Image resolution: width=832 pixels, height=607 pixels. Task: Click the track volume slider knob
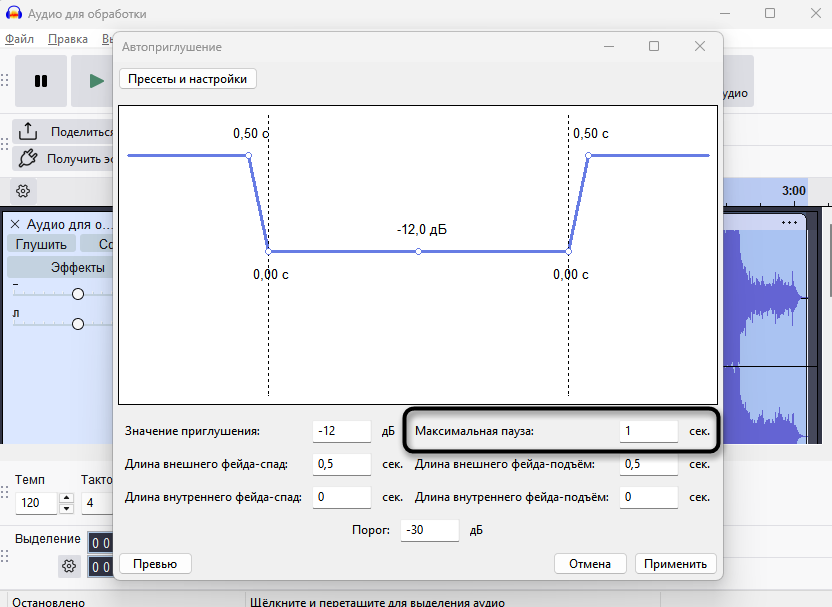click(x=78, y=294)
